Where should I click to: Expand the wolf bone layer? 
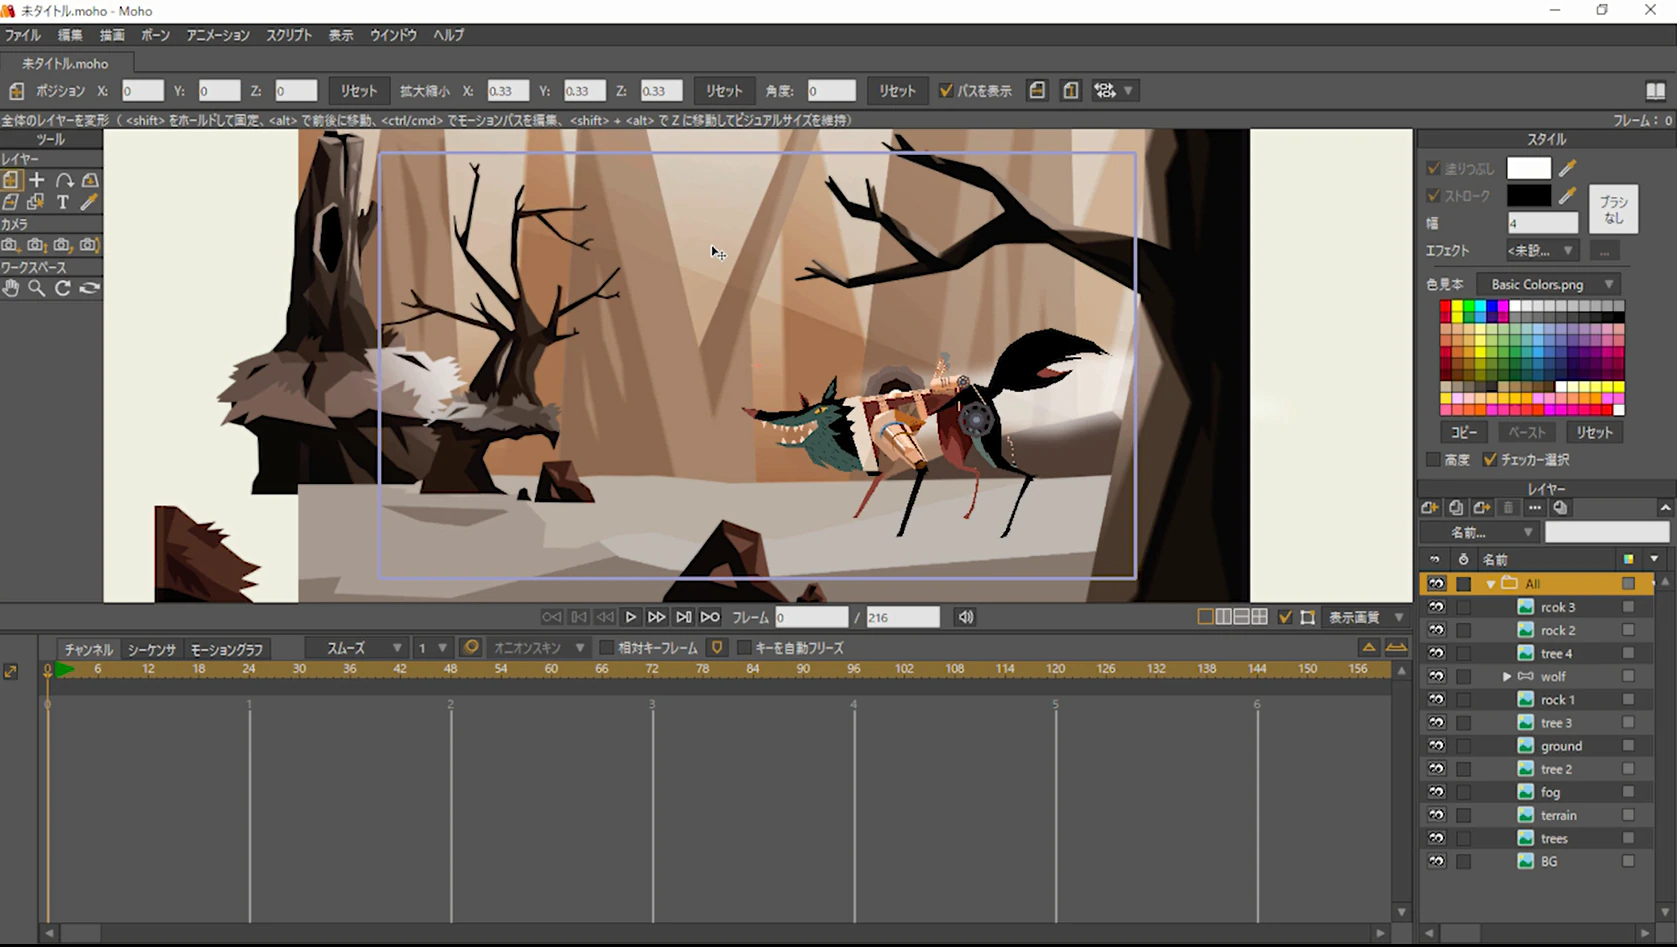point(1507,677)
